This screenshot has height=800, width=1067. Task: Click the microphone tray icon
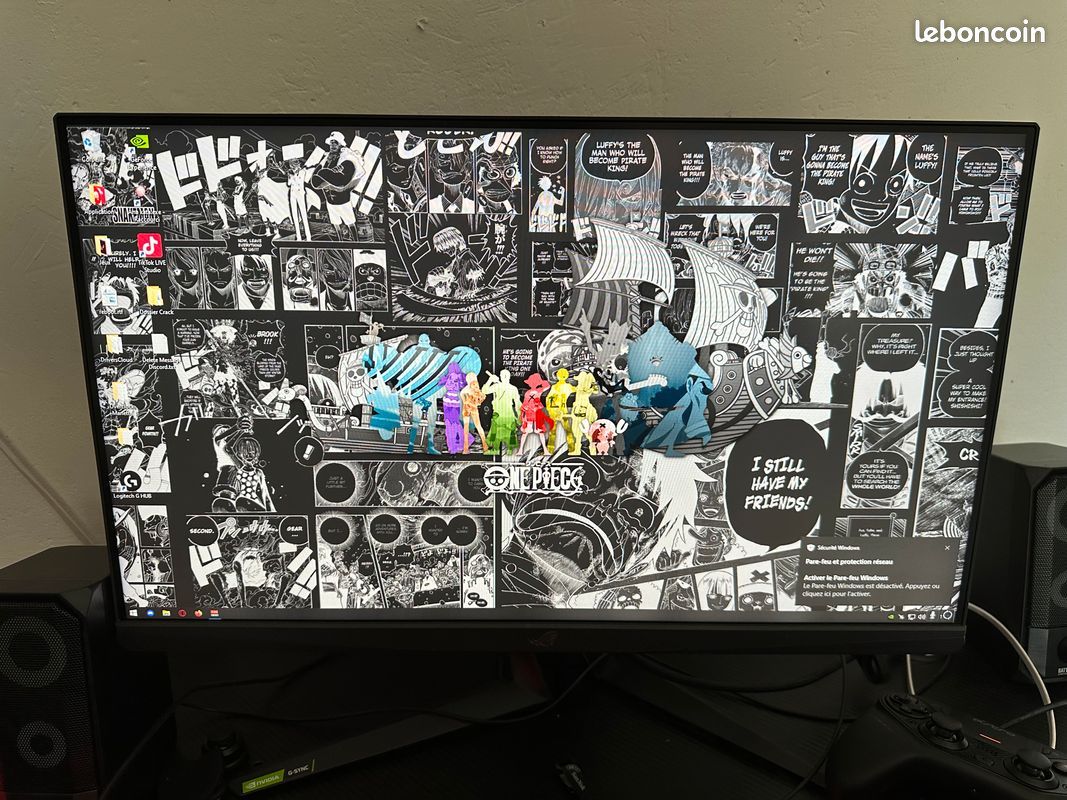[x=933, y=616]
